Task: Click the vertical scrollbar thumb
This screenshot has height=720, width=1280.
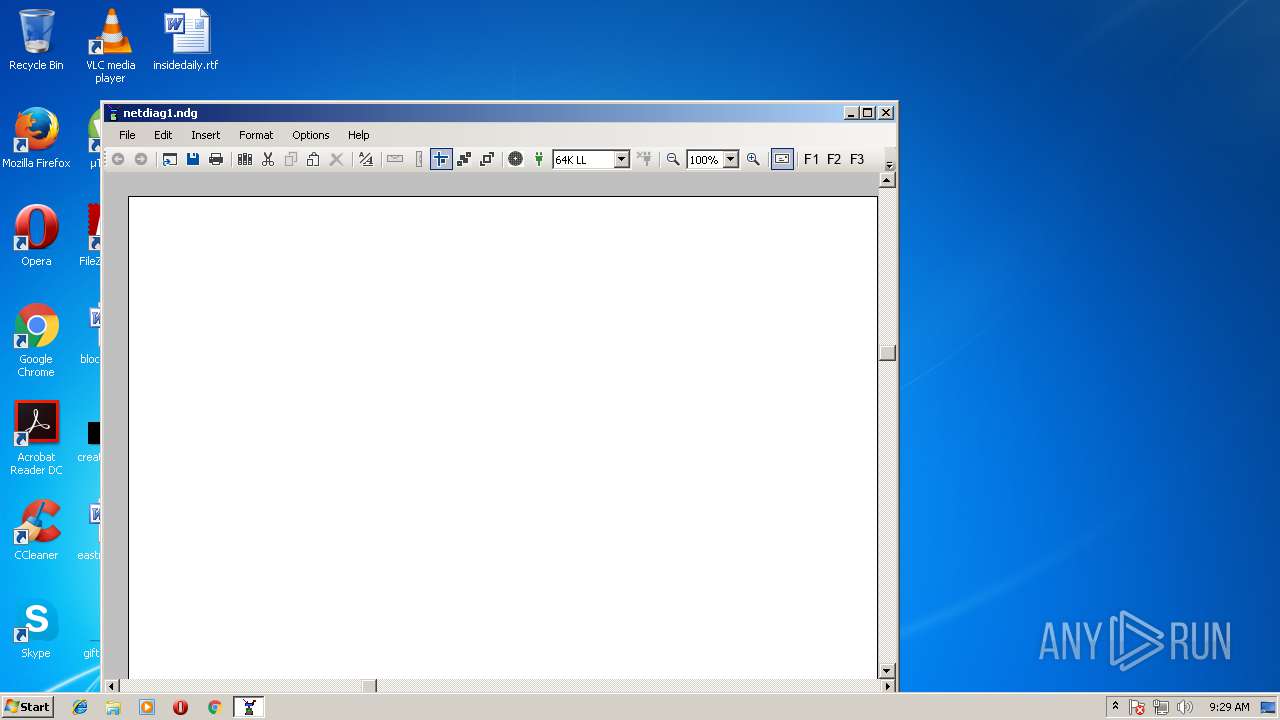Action: (887, 353)
